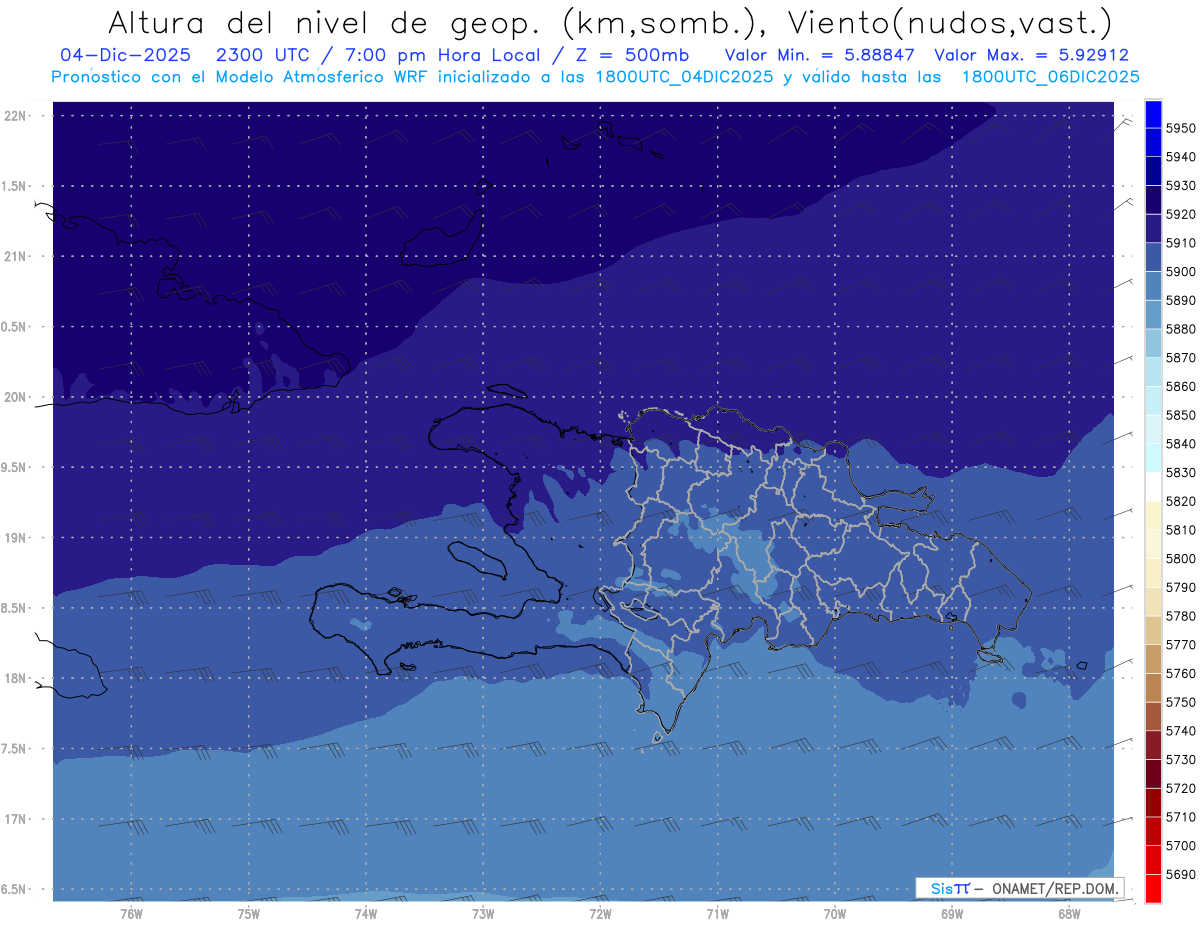This screenshot has width=1200, height=927.
Task: Click the 5850 colorbar label
Action: click(x=1181, y=415)
